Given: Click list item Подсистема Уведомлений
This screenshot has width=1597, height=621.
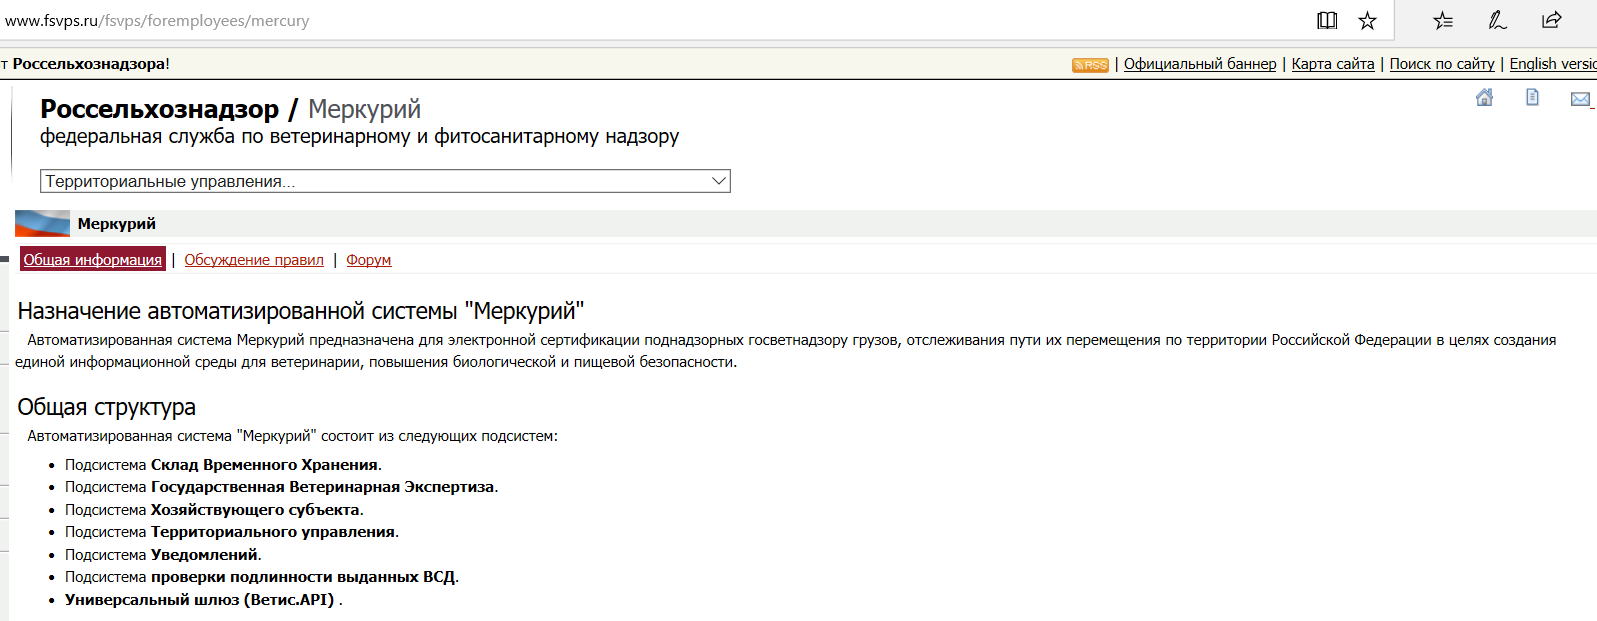Looking at the screenshot, I should 163,555.
